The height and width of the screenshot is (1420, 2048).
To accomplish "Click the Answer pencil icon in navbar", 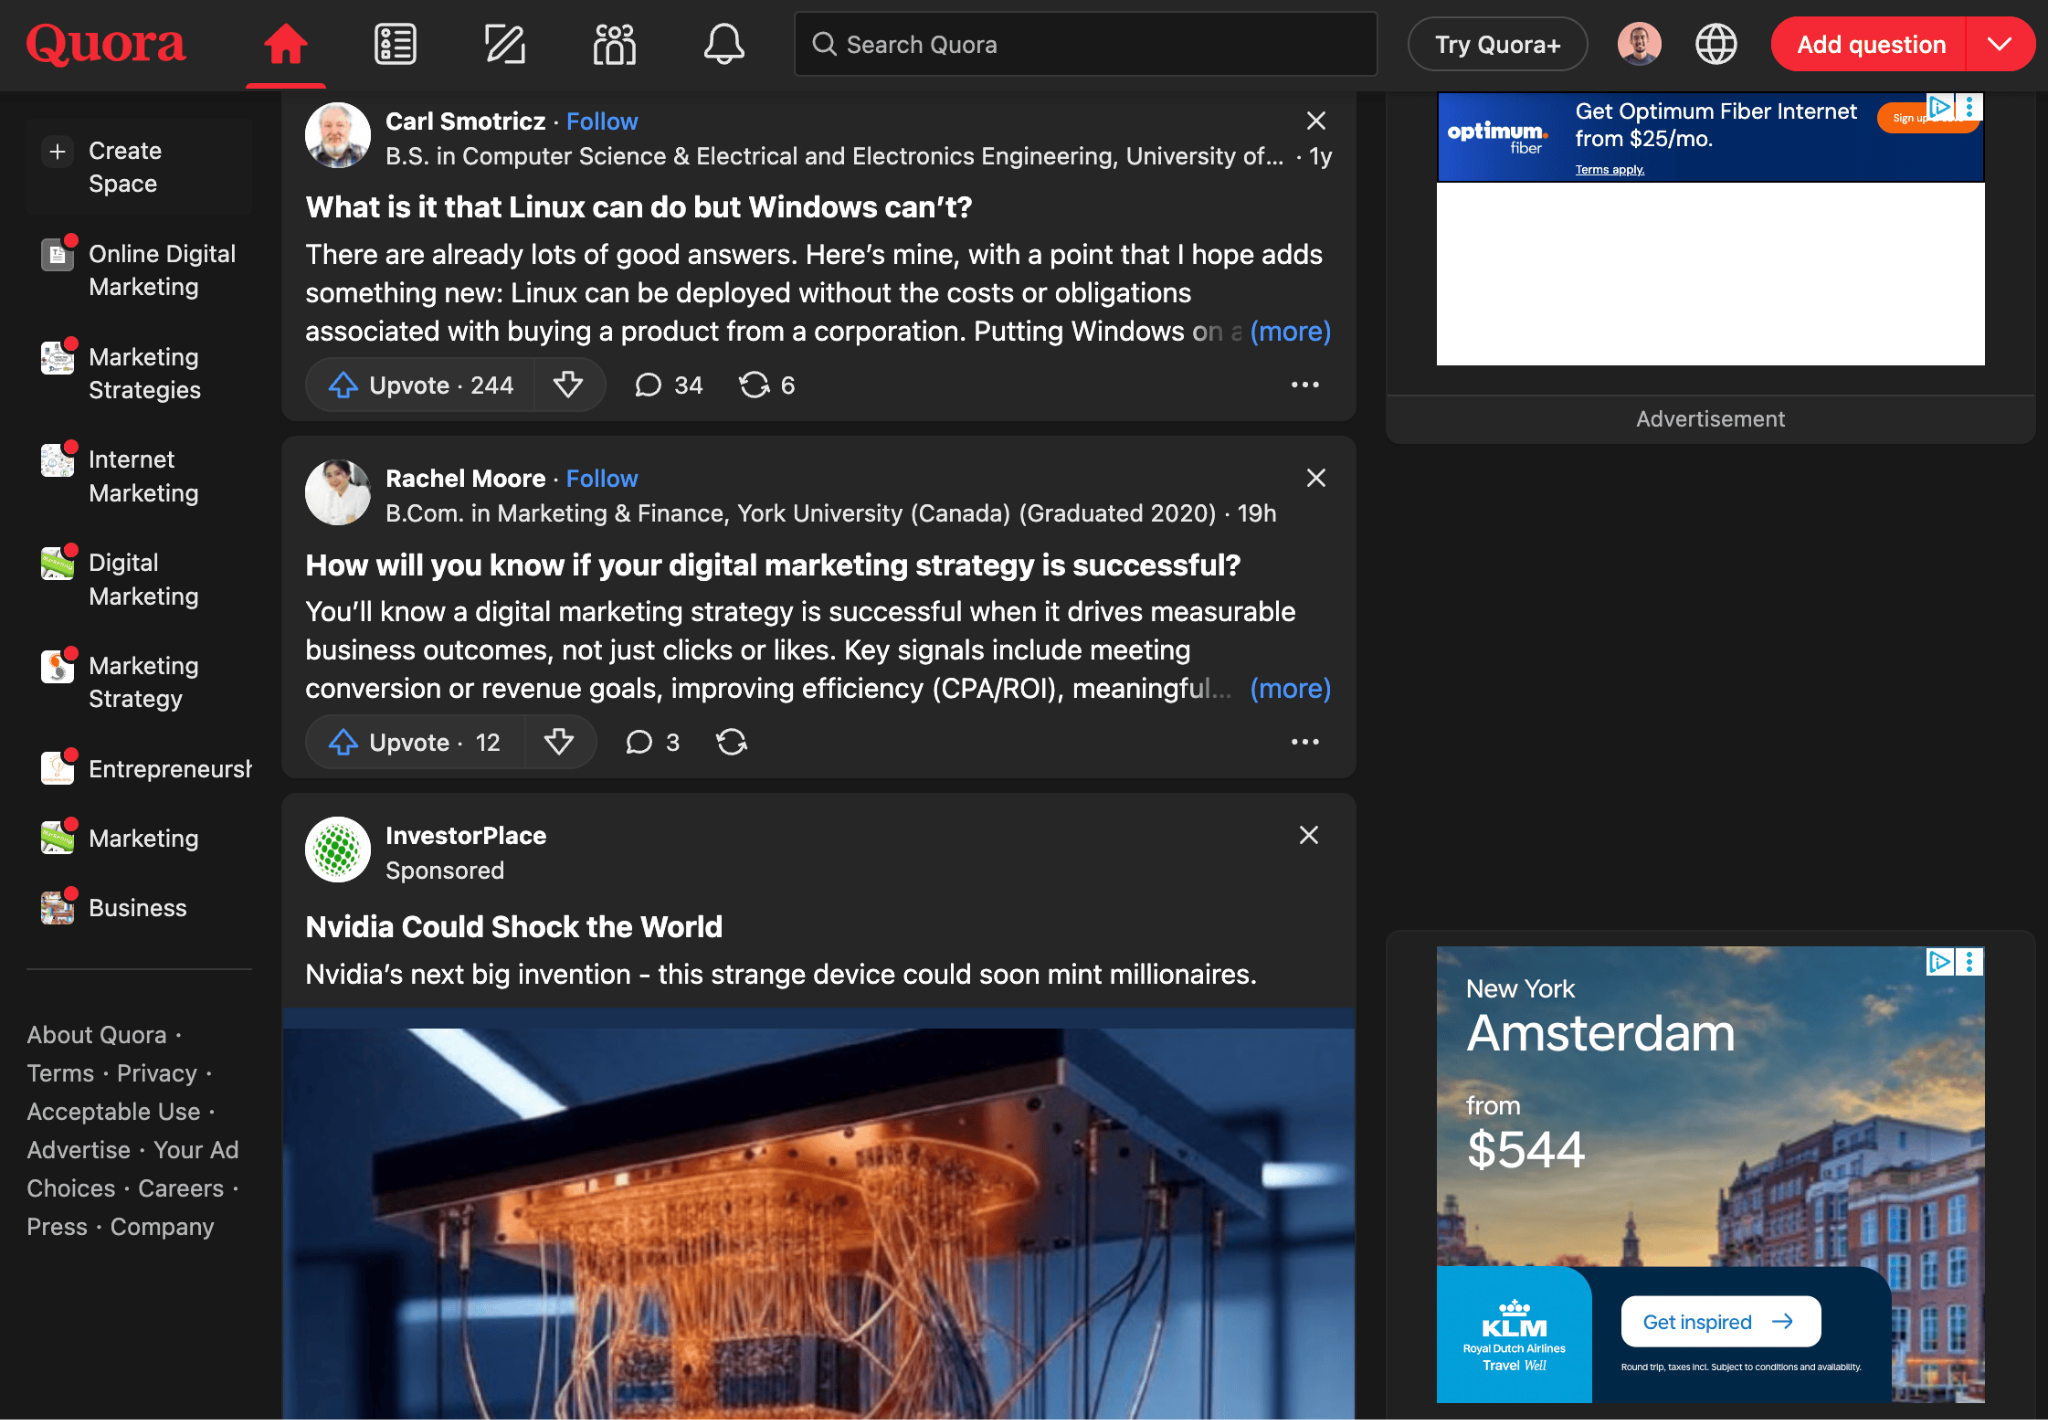I will pos(504,45).
